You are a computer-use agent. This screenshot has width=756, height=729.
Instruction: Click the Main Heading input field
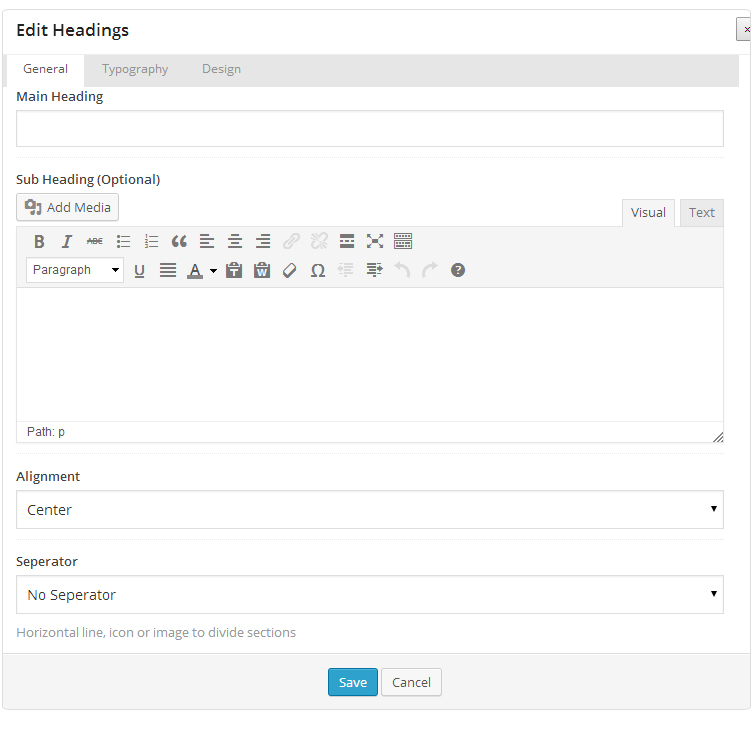369,129
